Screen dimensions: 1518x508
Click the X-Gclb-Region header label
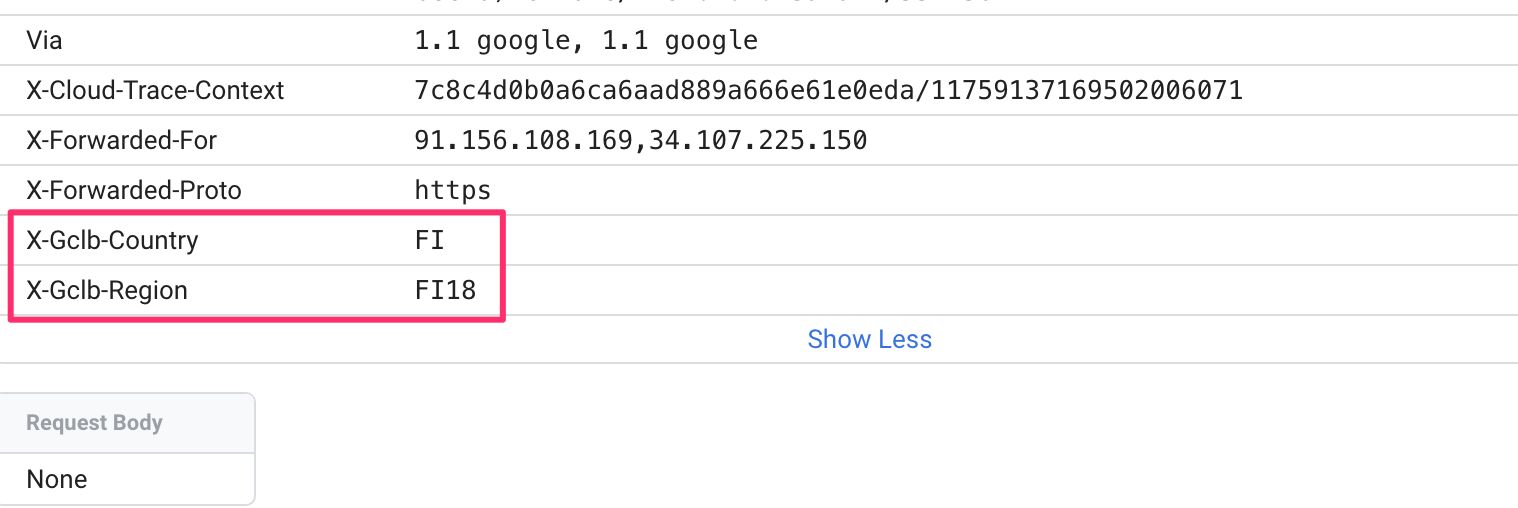(x=107, y=290)
